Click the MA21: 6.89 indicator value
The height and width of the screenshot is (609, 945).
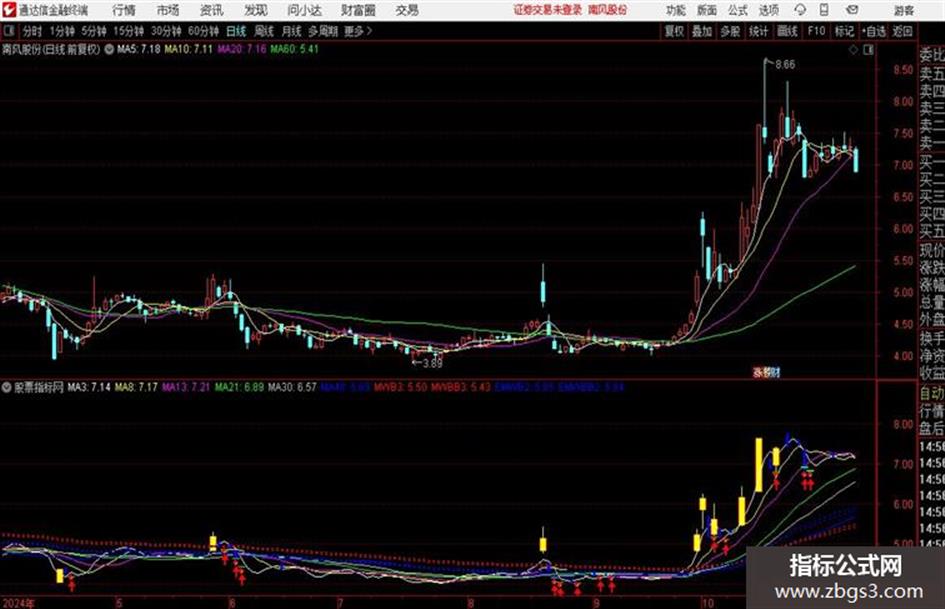pos(239,387)
